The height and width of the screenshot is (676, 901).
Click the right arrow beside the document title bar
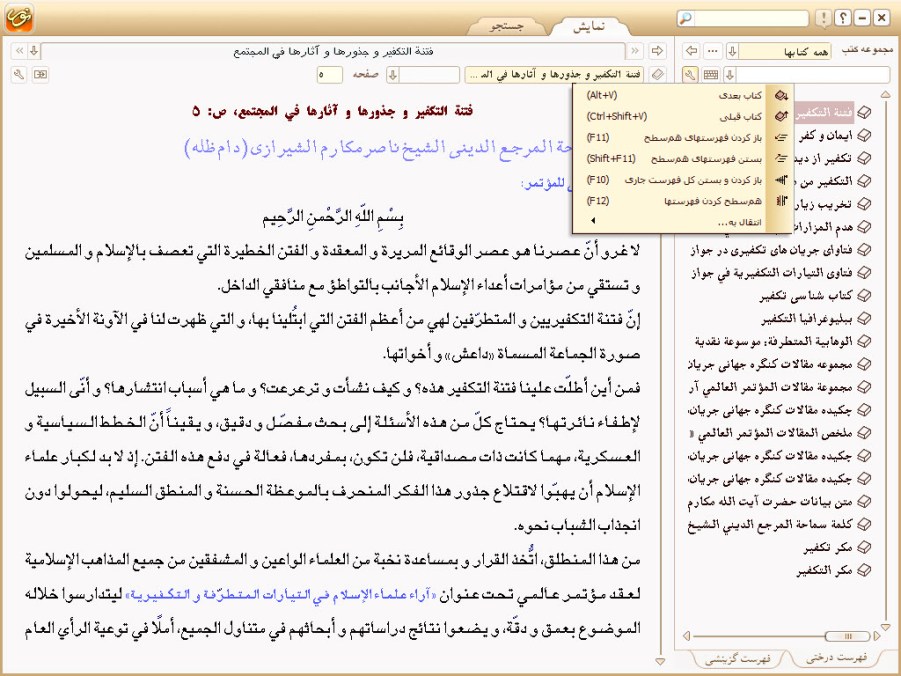(x=657, y=51)
